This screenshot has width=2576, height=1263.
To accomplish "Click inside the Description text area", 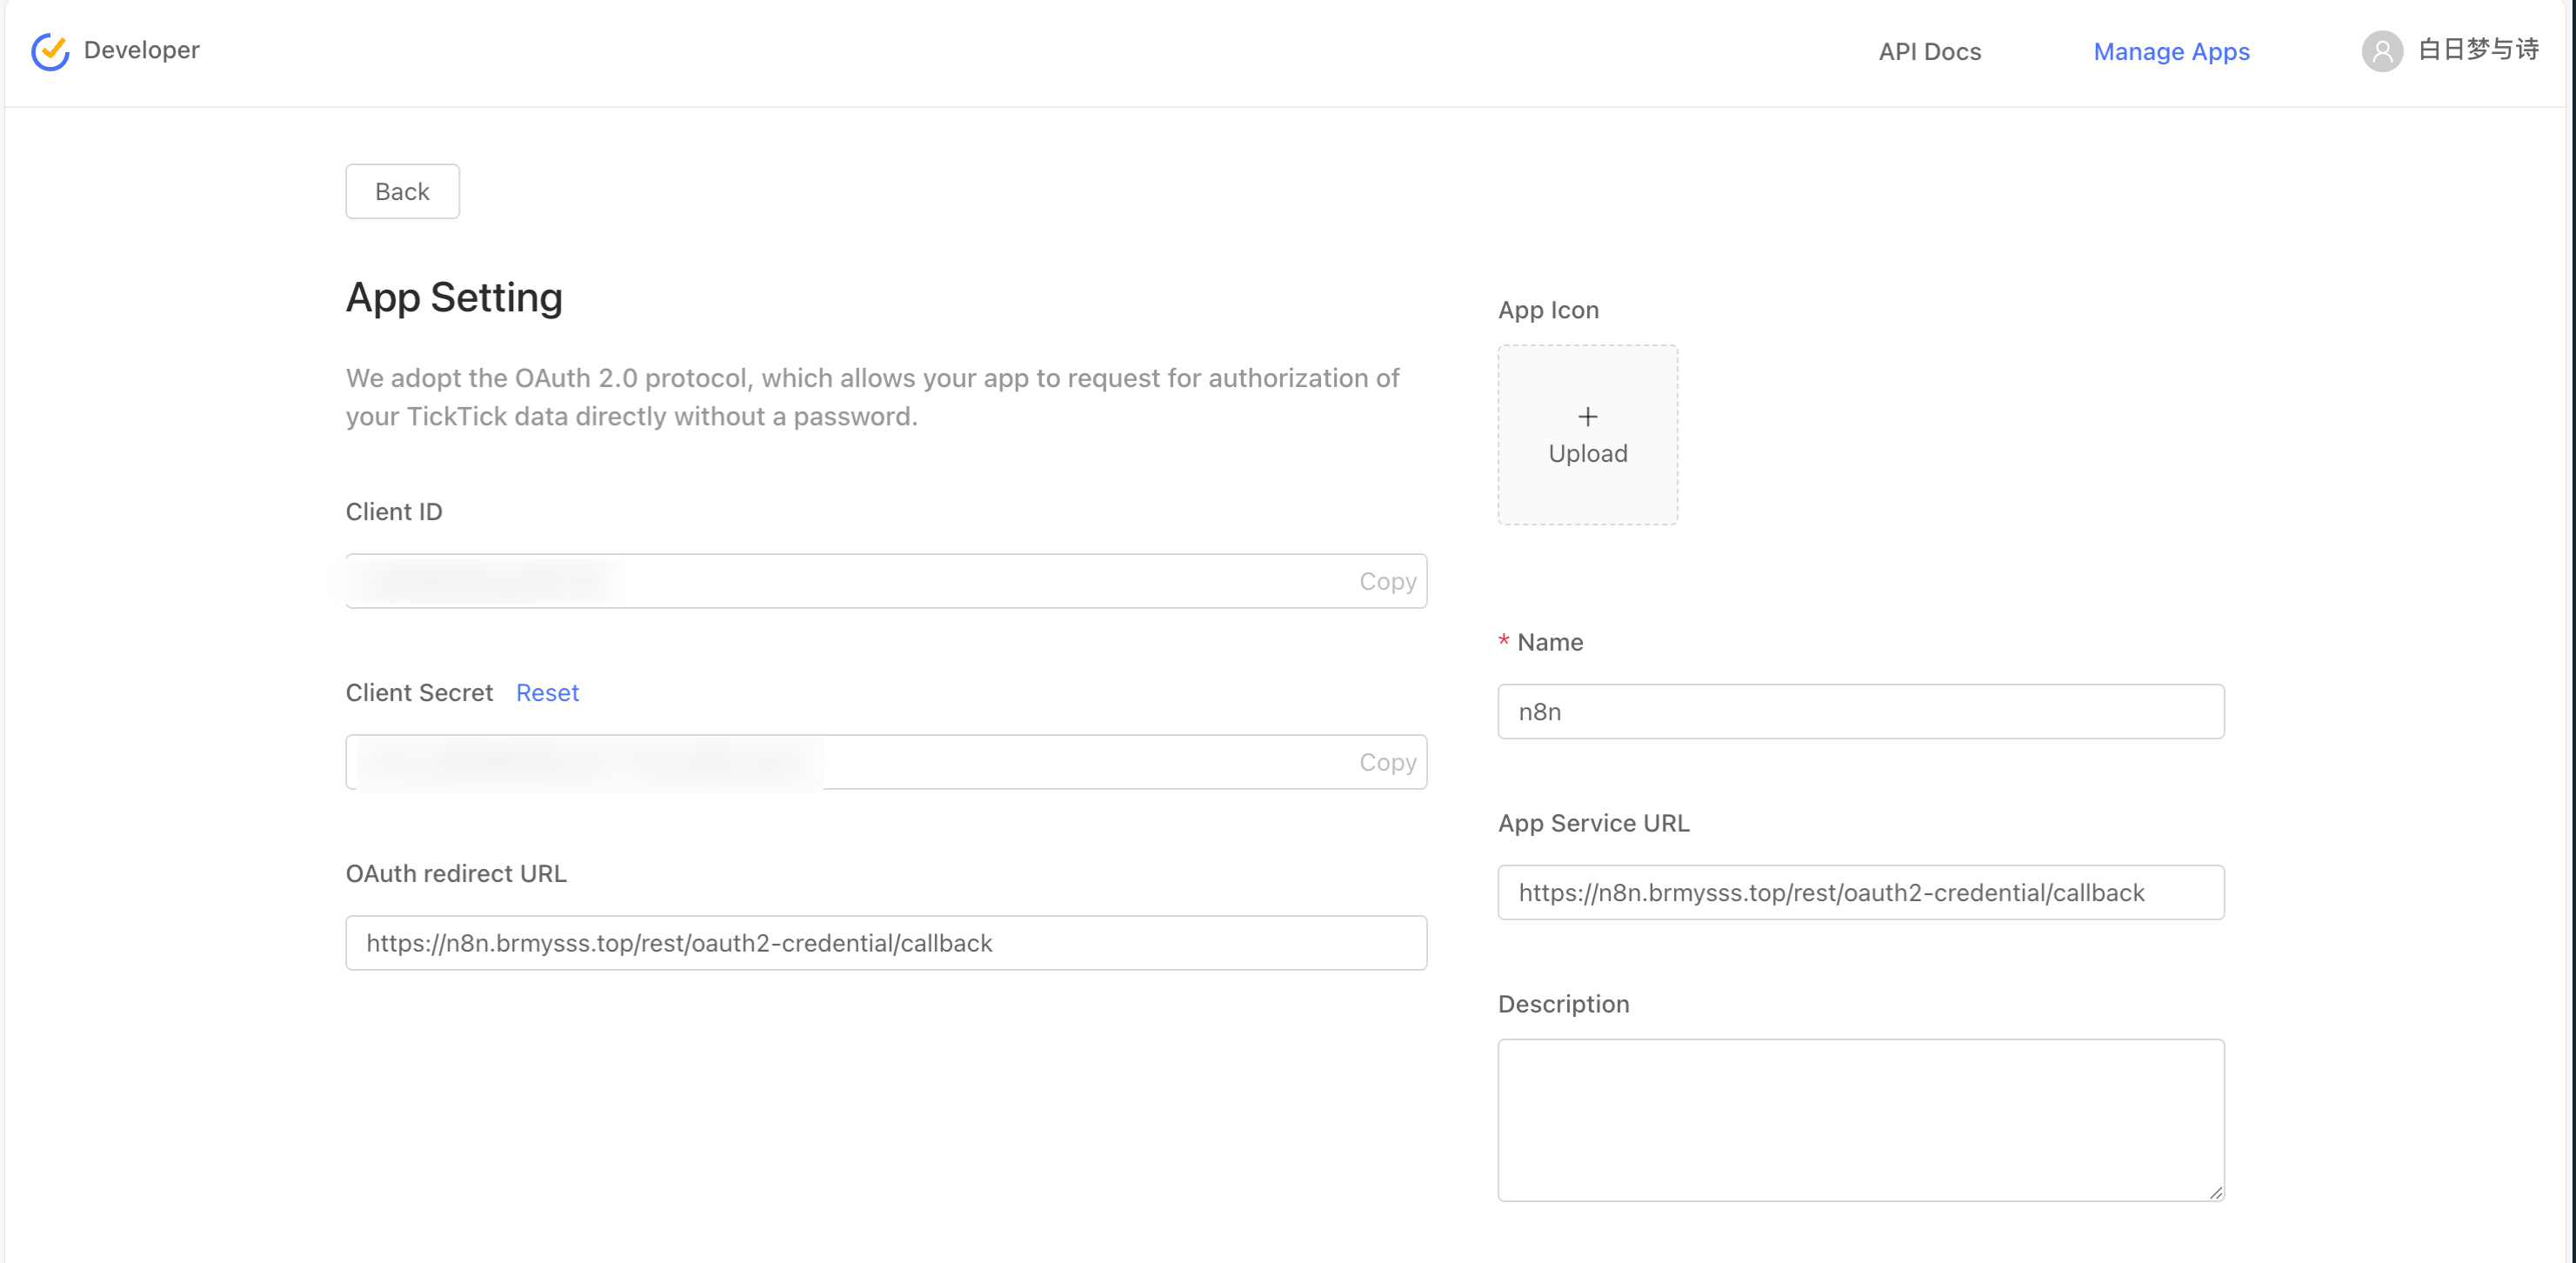I will click(x=1860, y=1119).
